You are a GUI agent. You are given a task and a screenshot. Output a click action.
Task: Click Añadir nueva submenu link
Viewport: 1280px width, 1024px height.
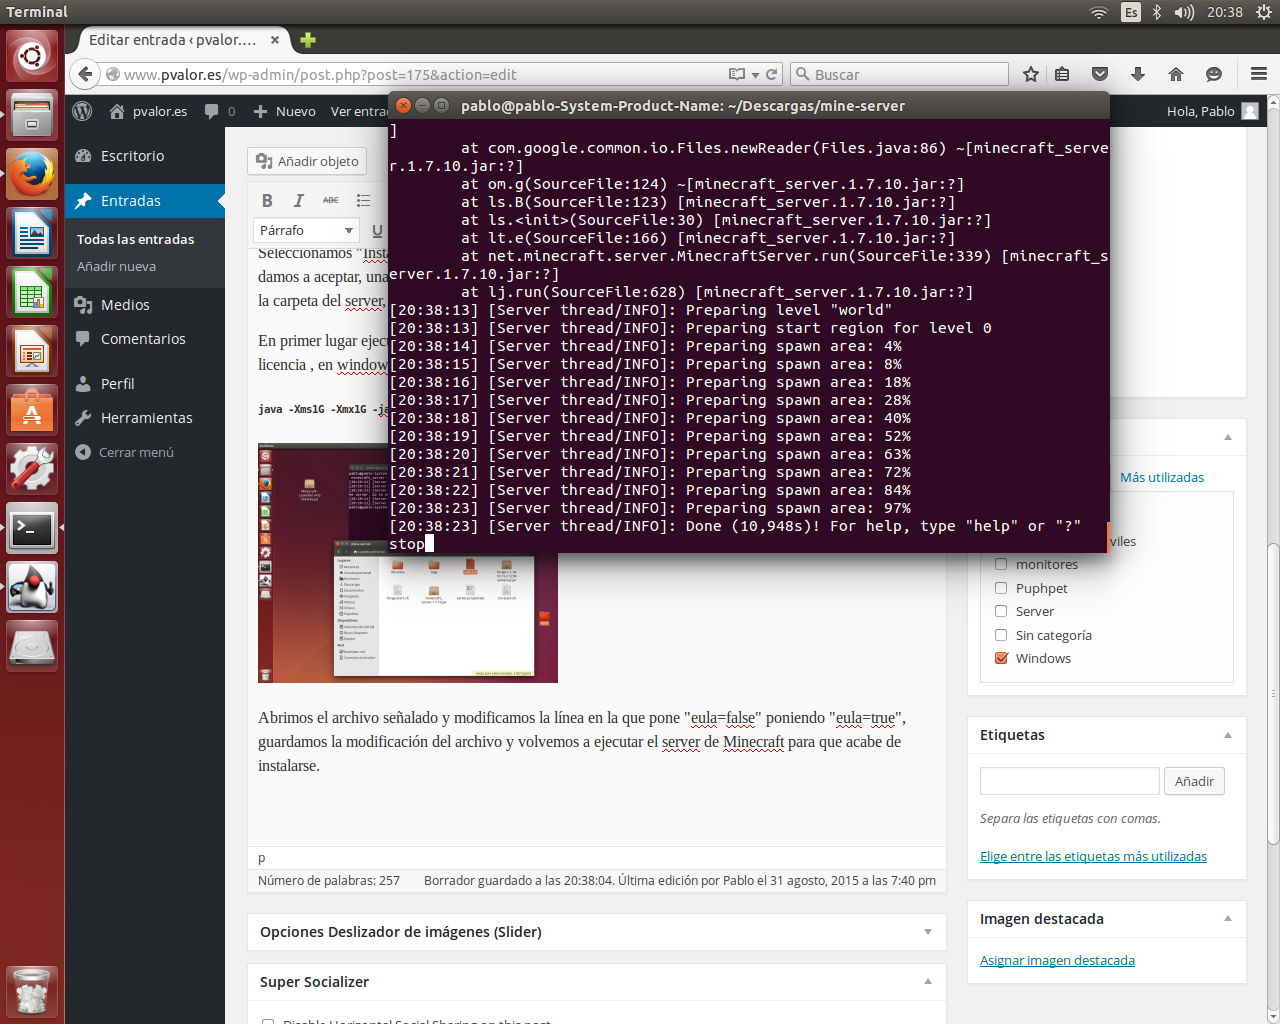pos(116,266)
